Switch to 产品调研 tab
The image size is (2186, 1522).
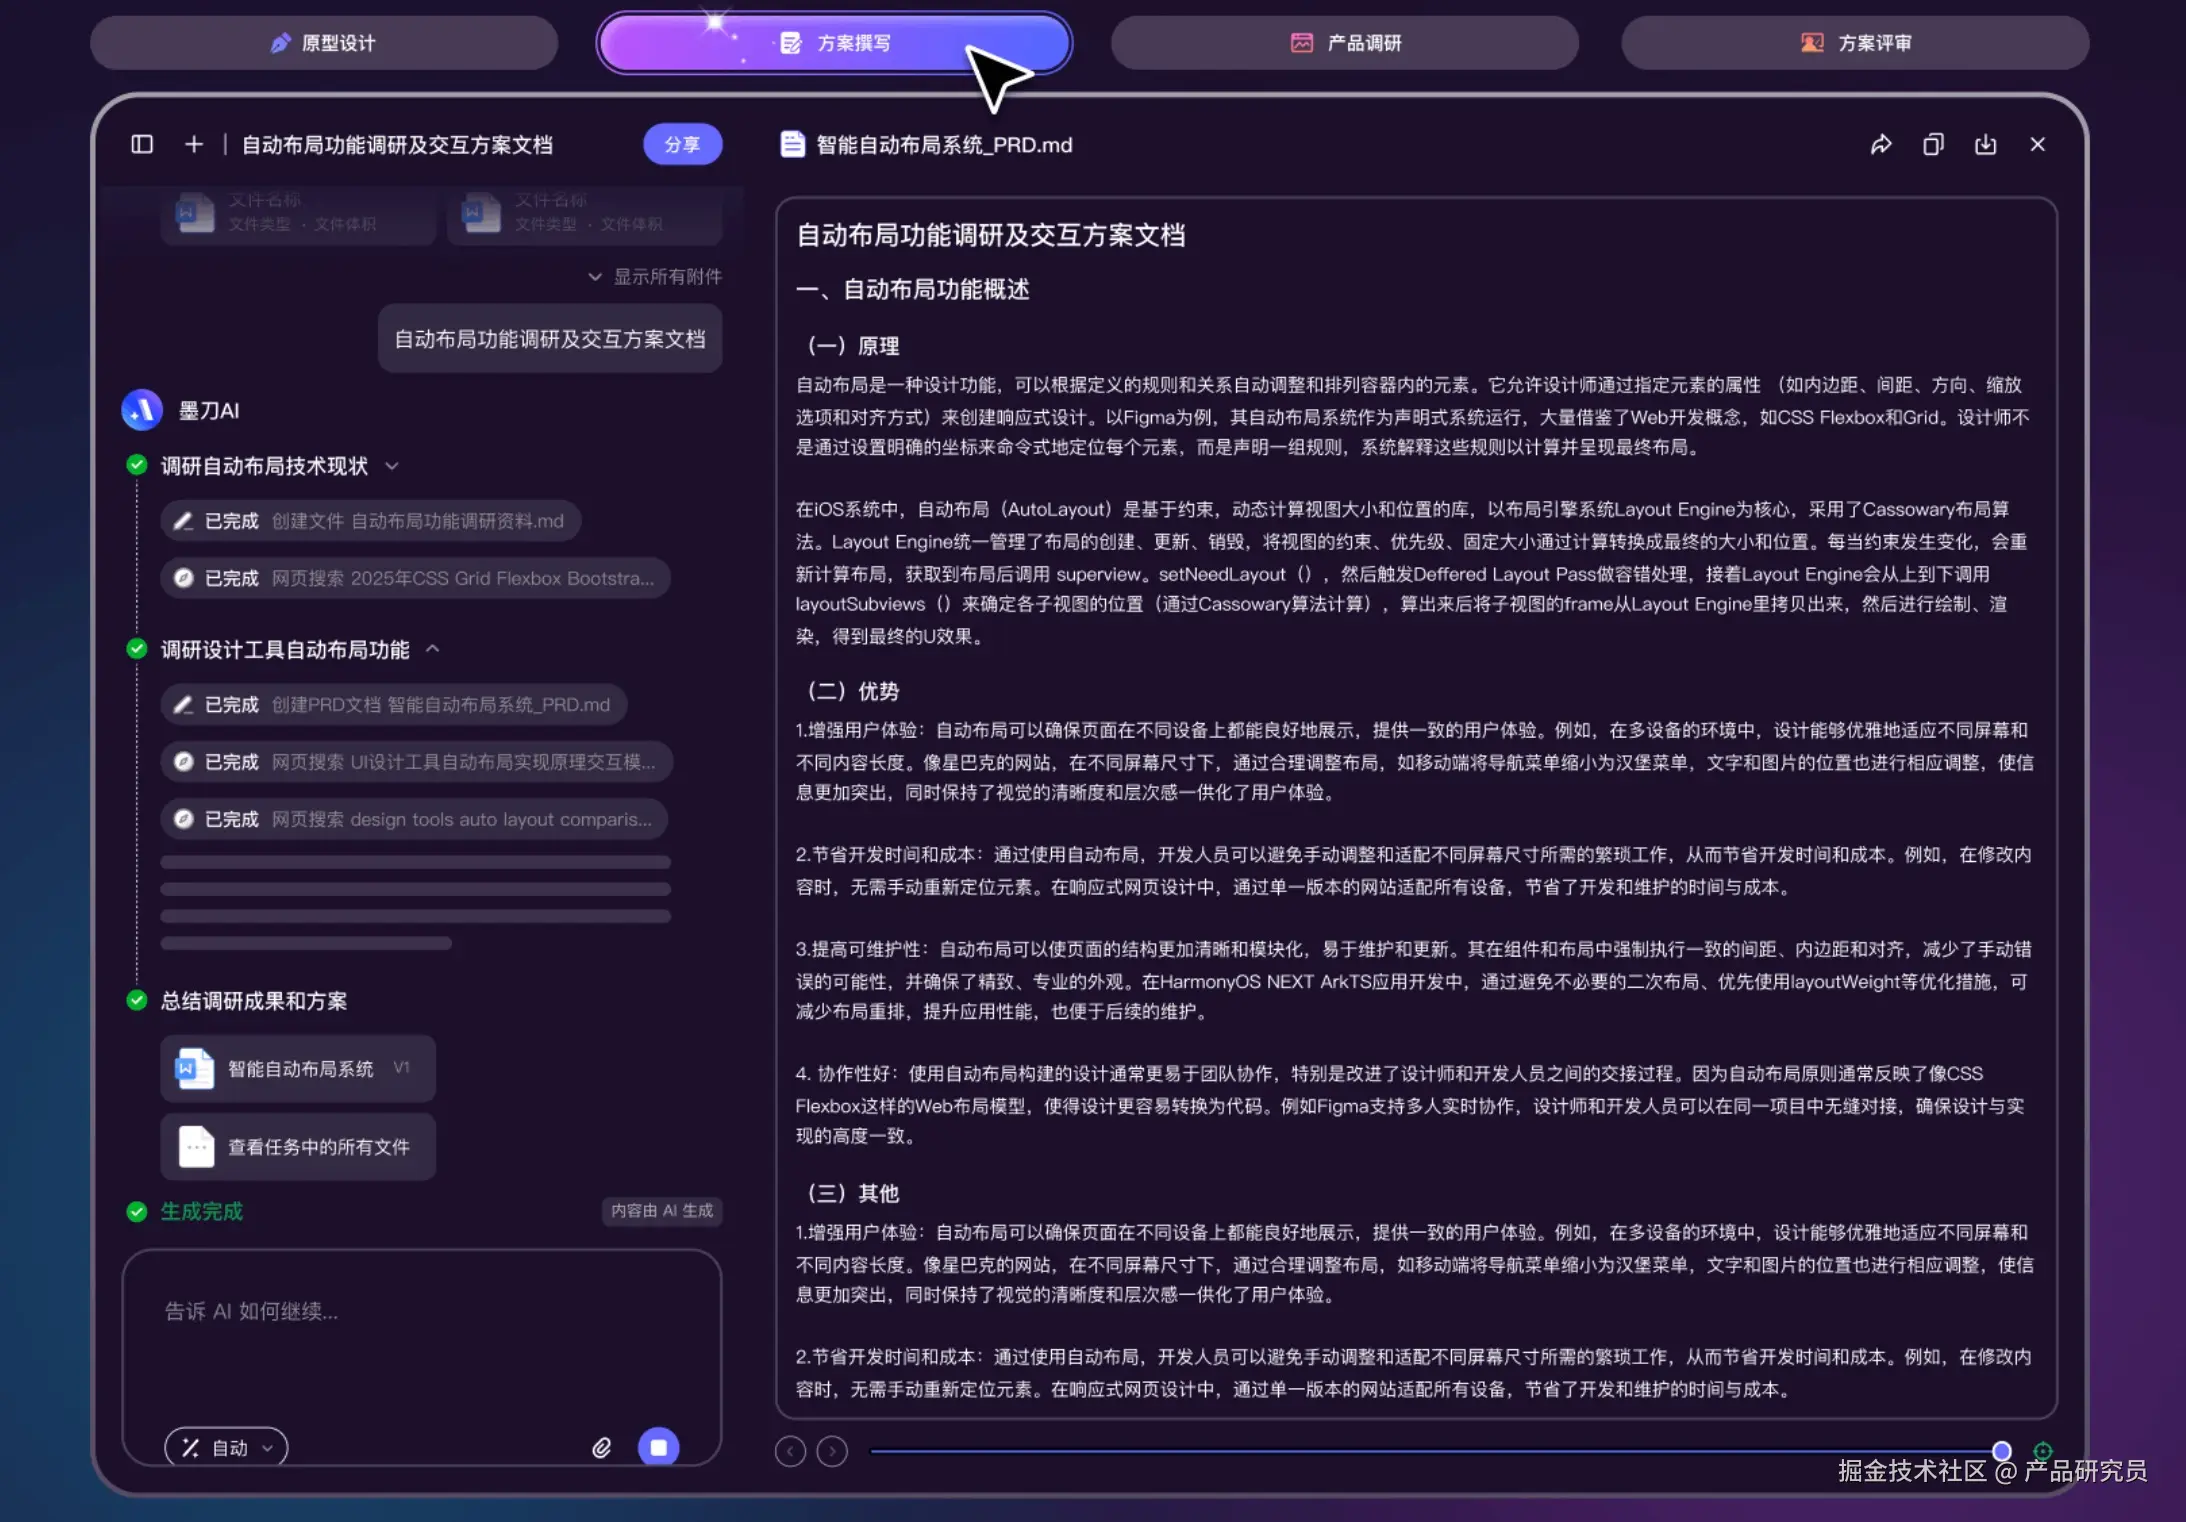click(1344, 43)
